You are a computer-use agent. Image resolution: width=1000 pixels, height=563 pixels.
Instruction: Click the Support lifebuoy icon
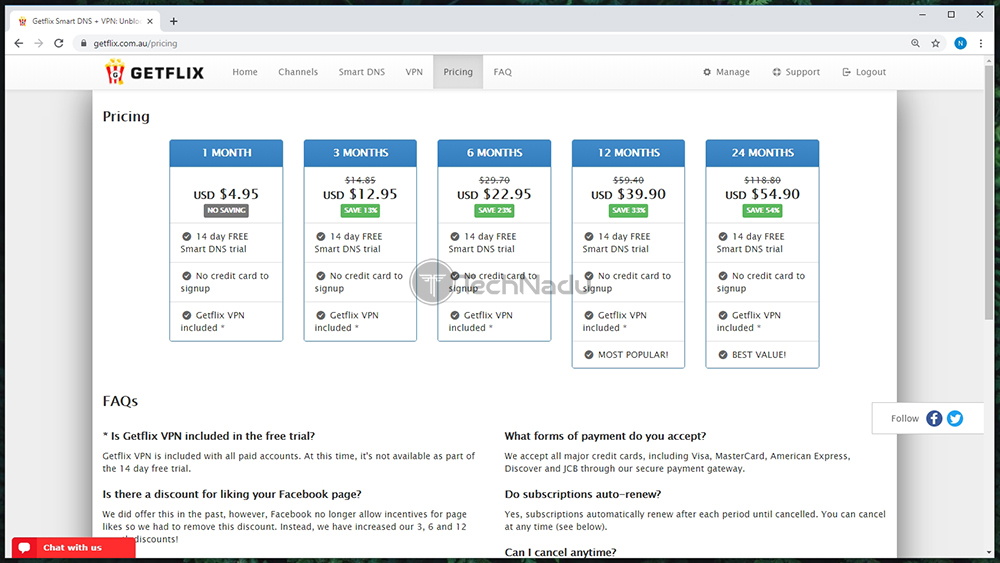(x=776, y=72)
